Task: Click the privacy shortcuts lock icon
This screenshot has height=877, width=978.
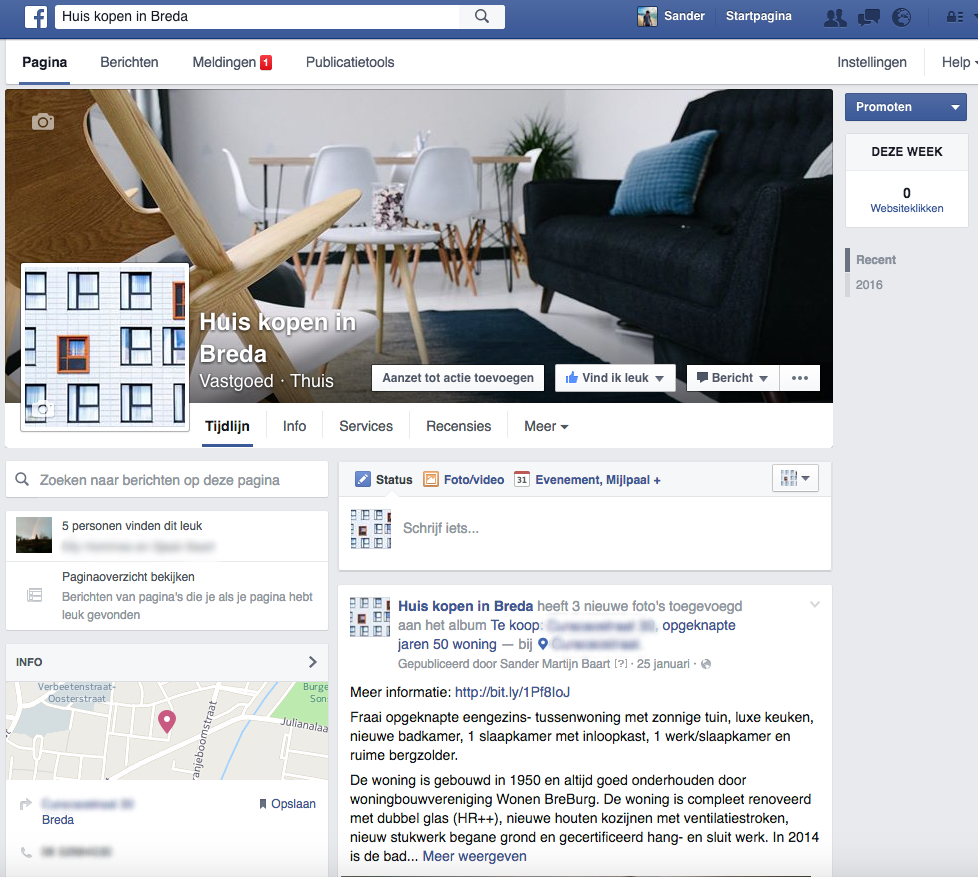Action: click(956, 17)
